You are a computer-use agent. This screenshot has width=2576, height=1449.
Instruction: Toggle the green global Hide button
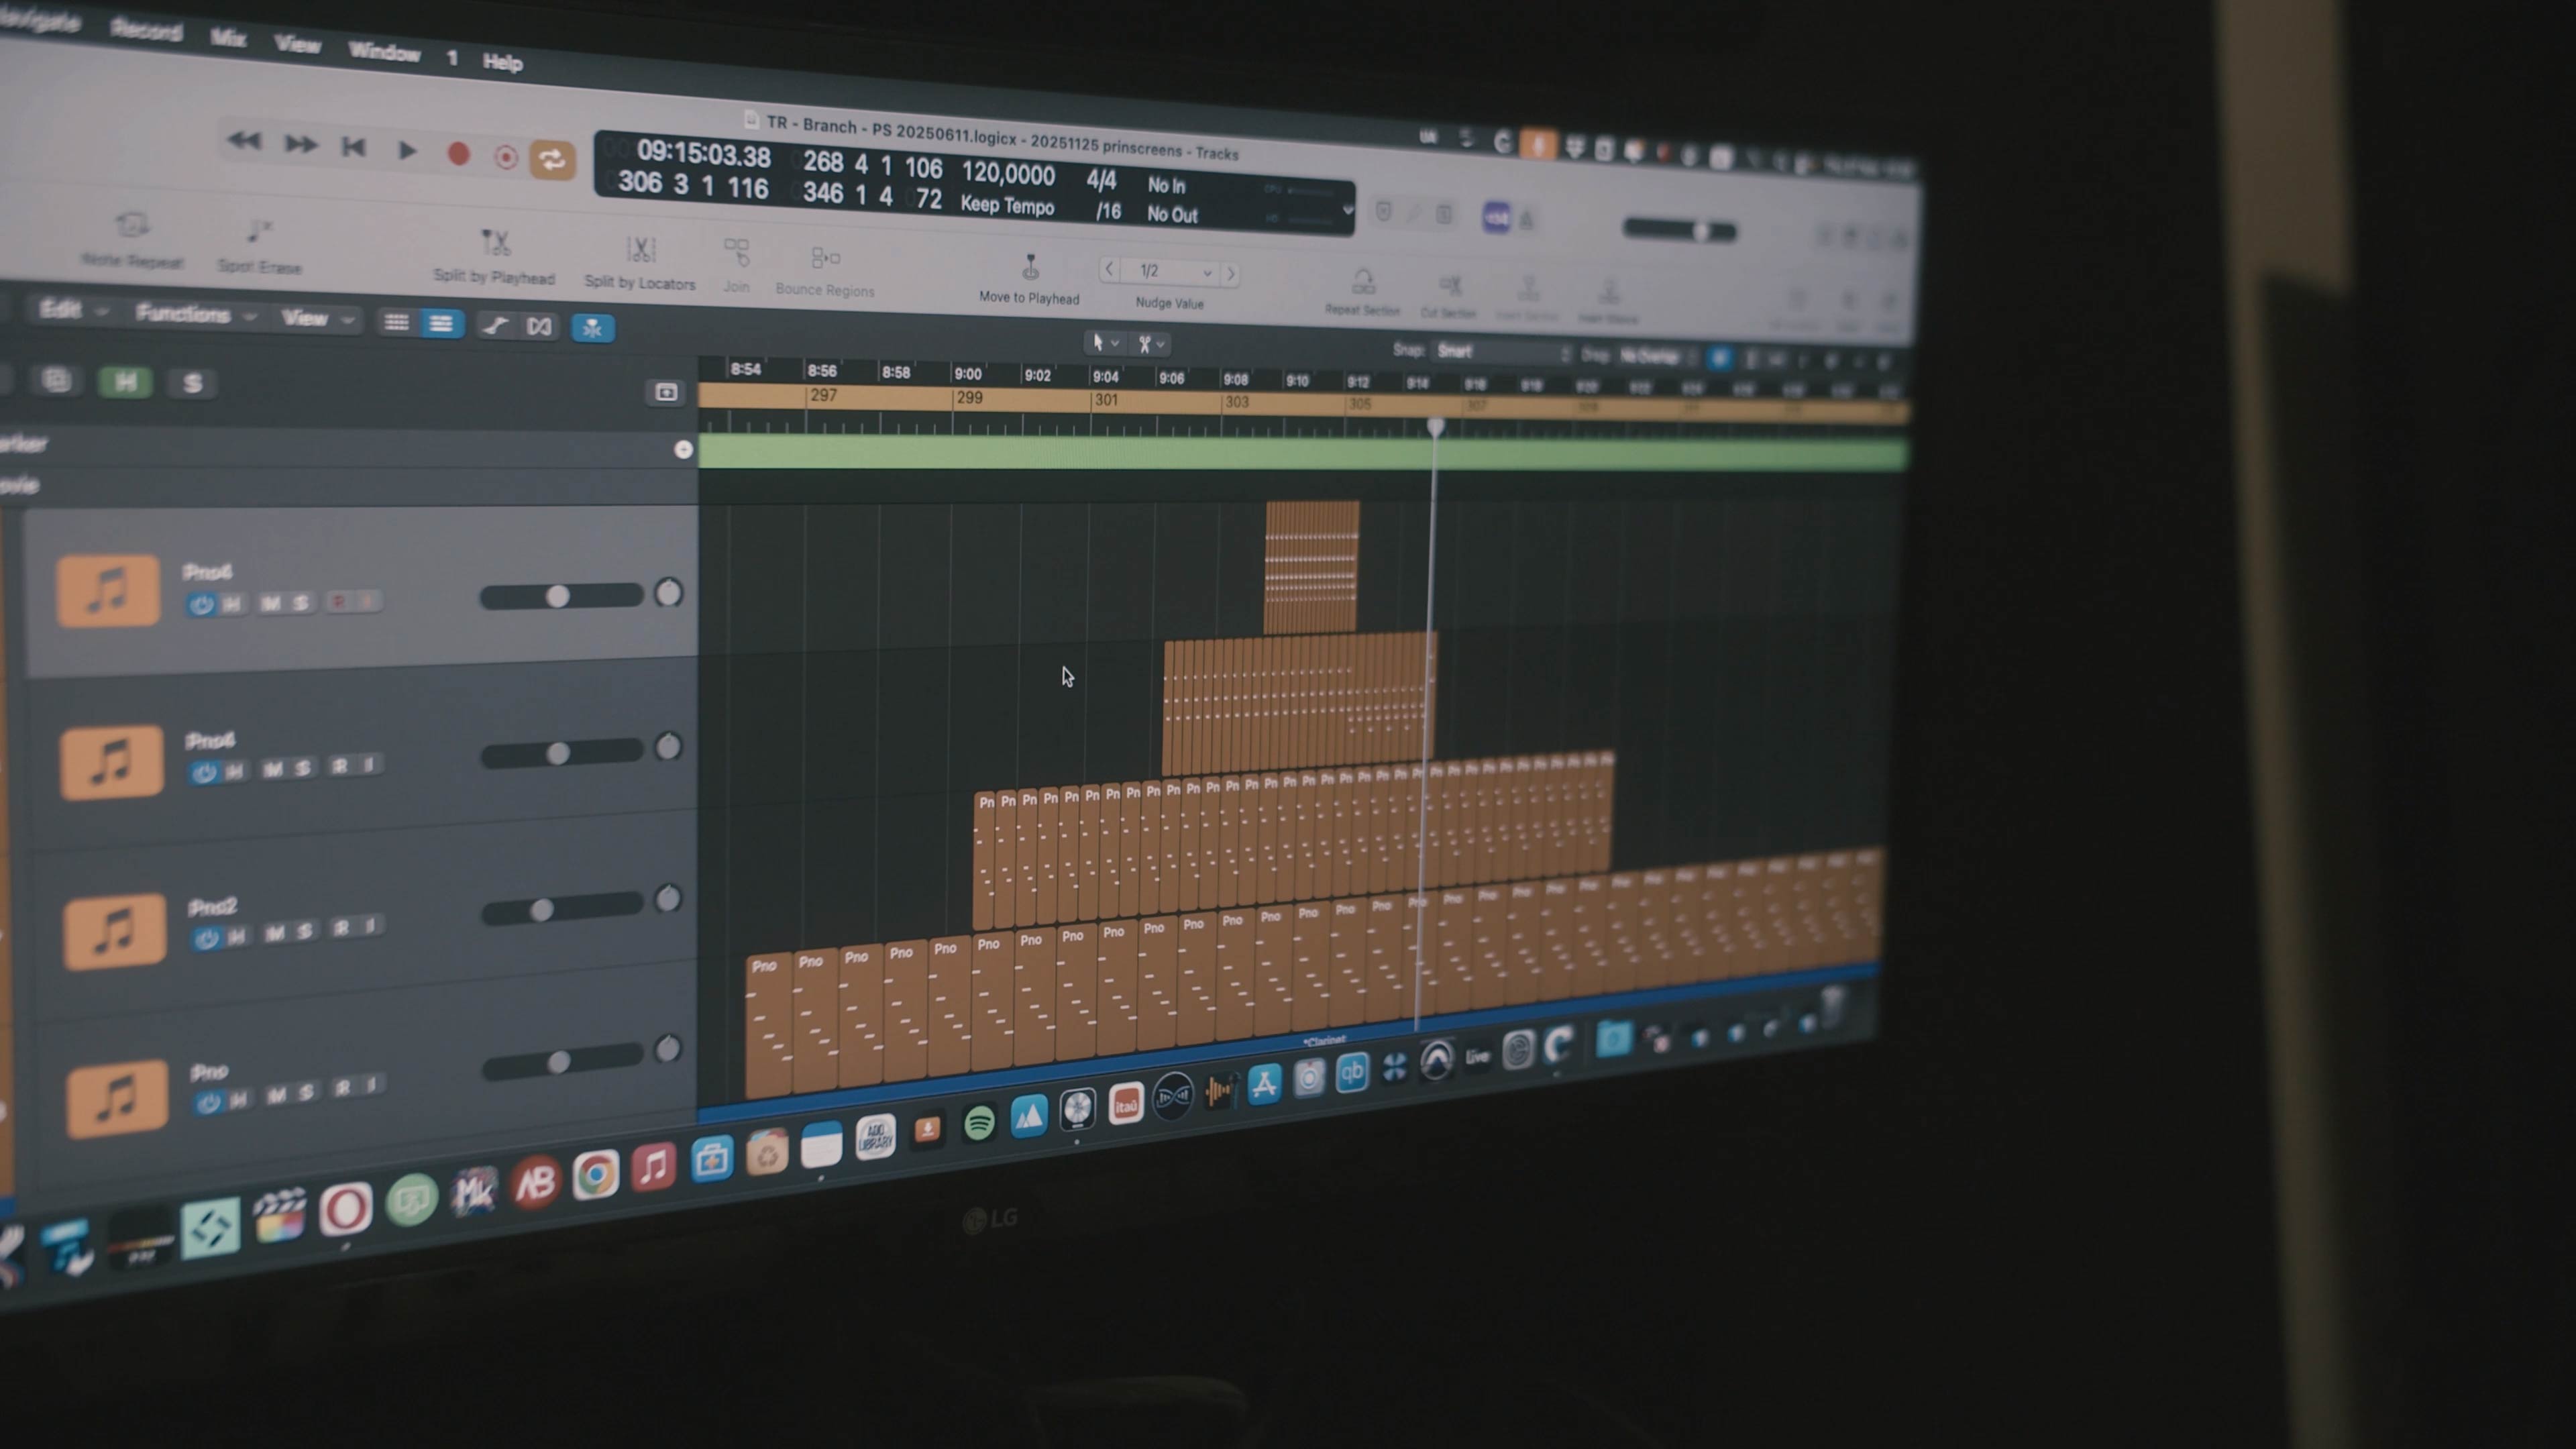point(126,382)
